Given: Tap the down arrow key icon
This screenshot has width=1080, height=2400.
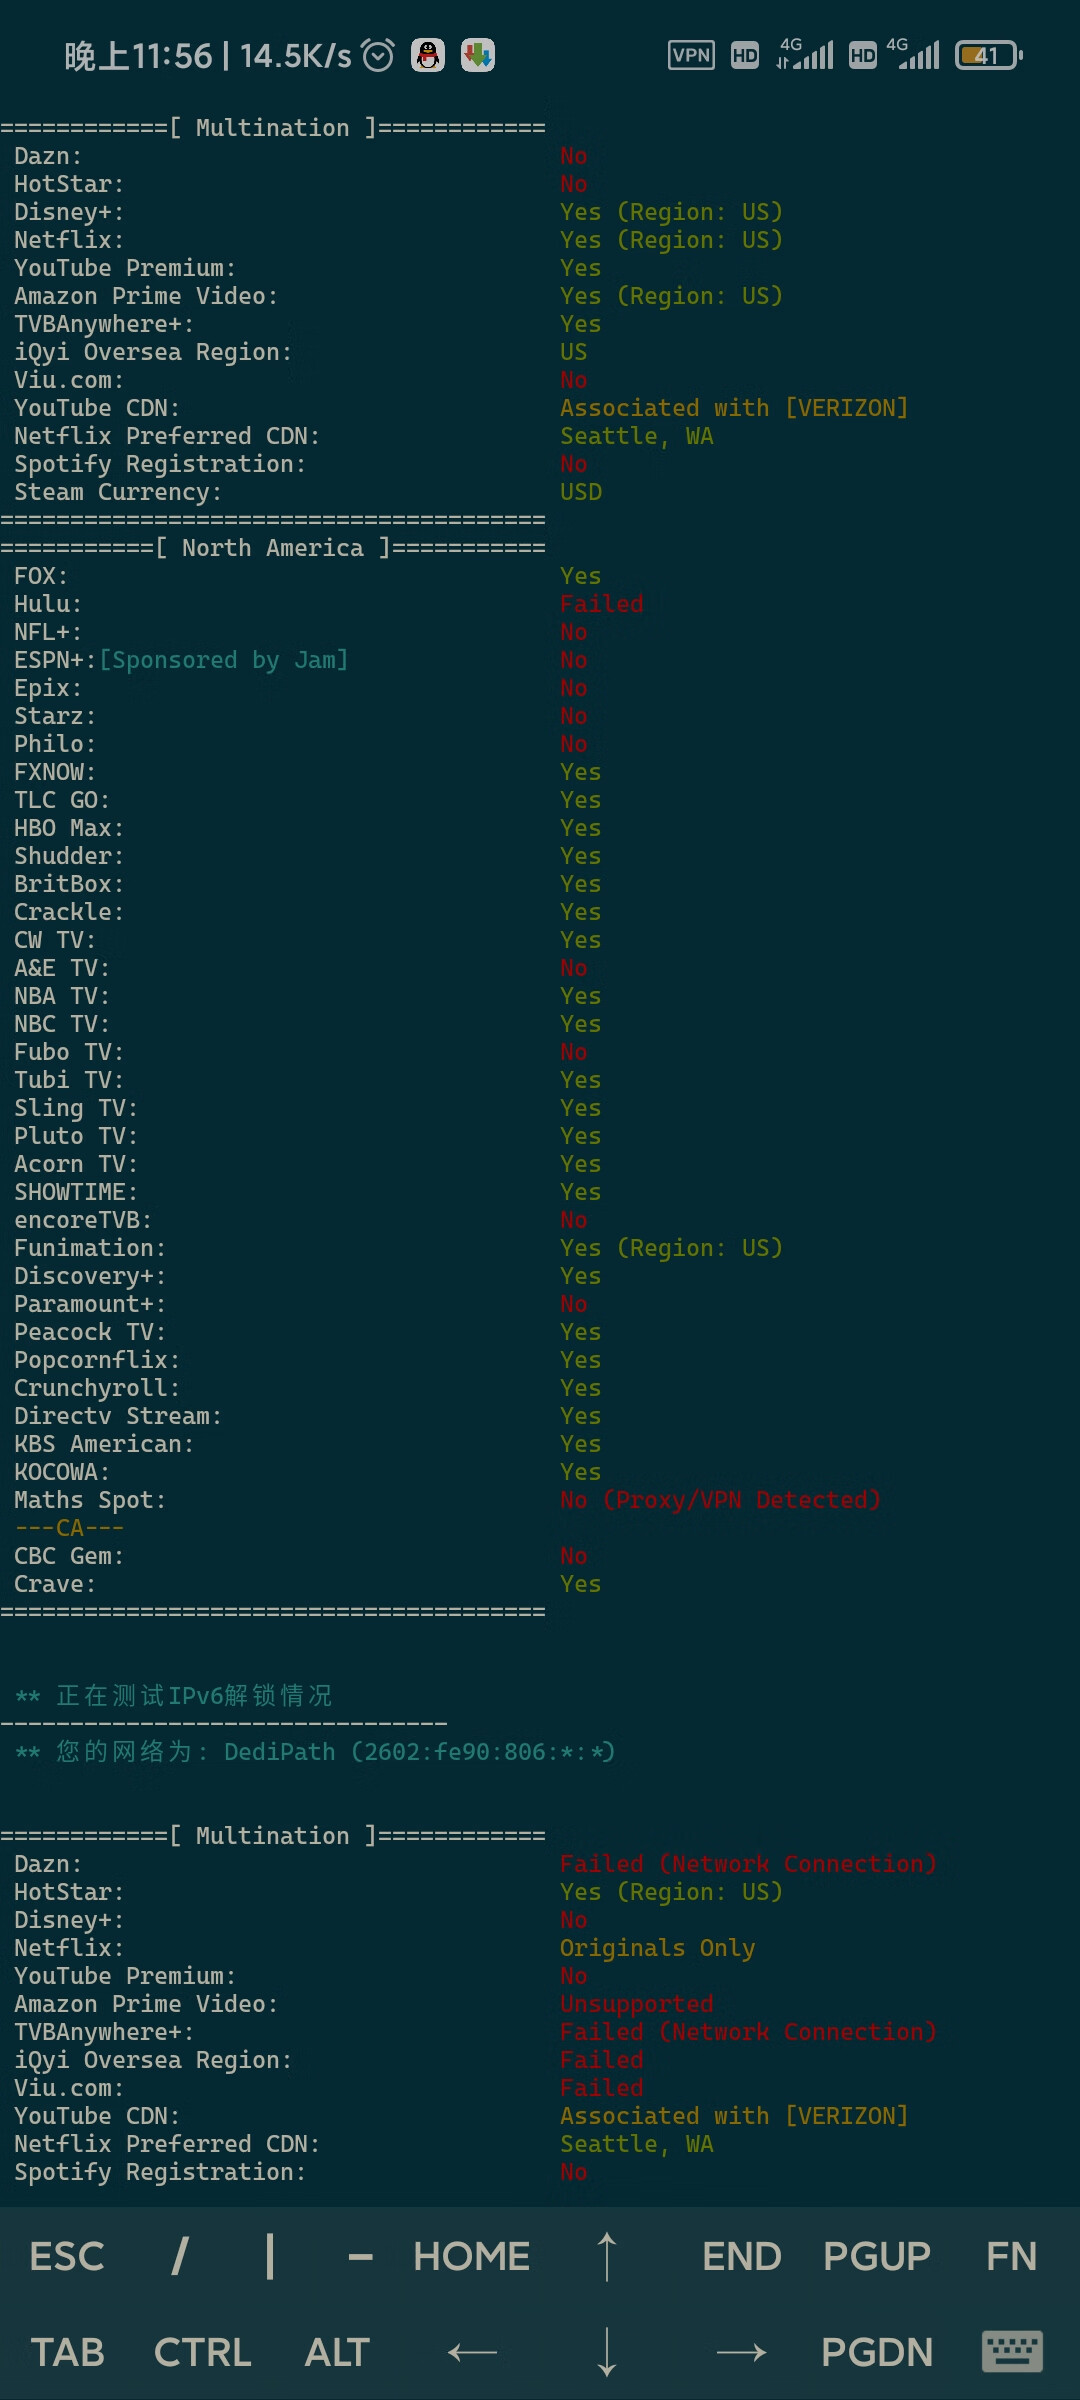Looking at the screenshot, I should pos(607,2352).
